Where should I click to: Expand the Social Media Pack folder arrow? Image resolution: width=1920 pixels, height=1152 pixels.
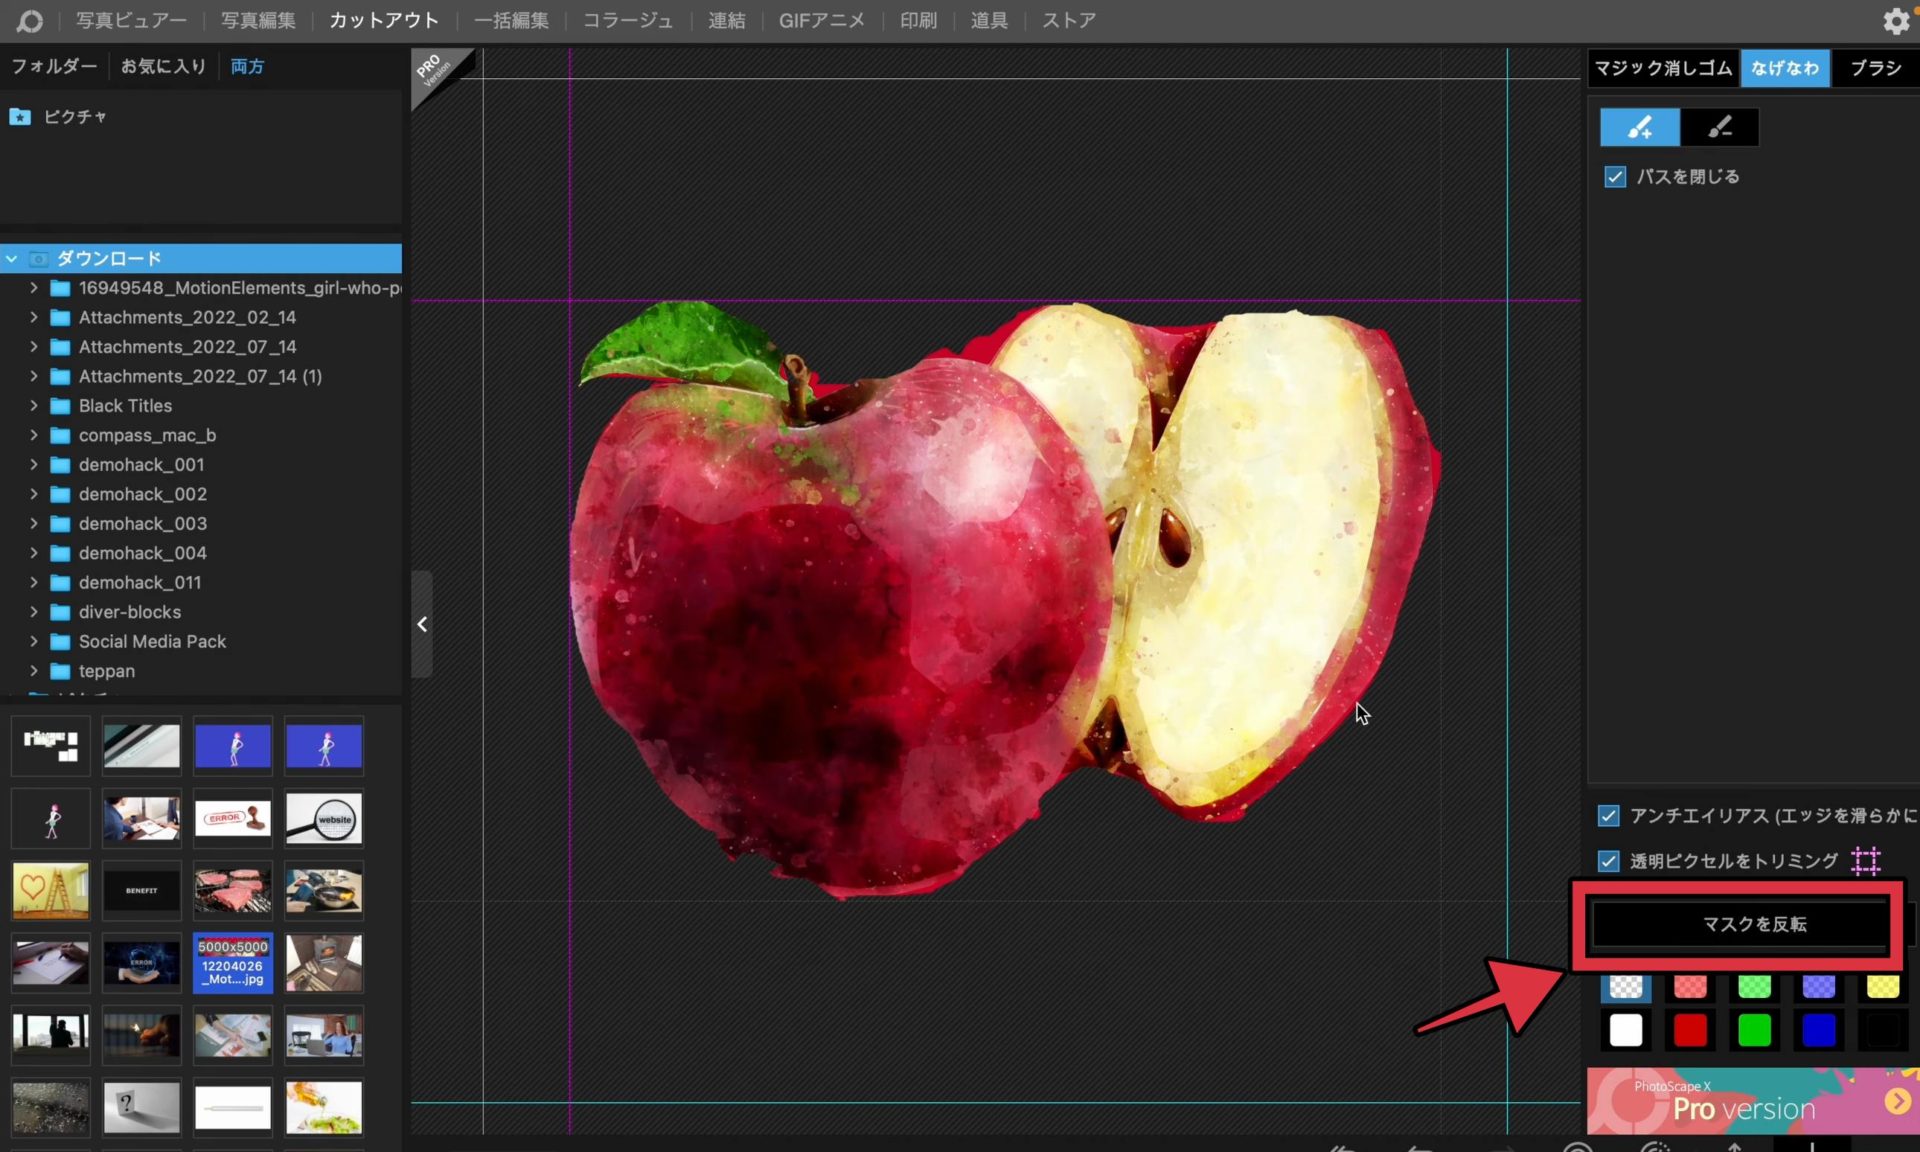point(34,642)
